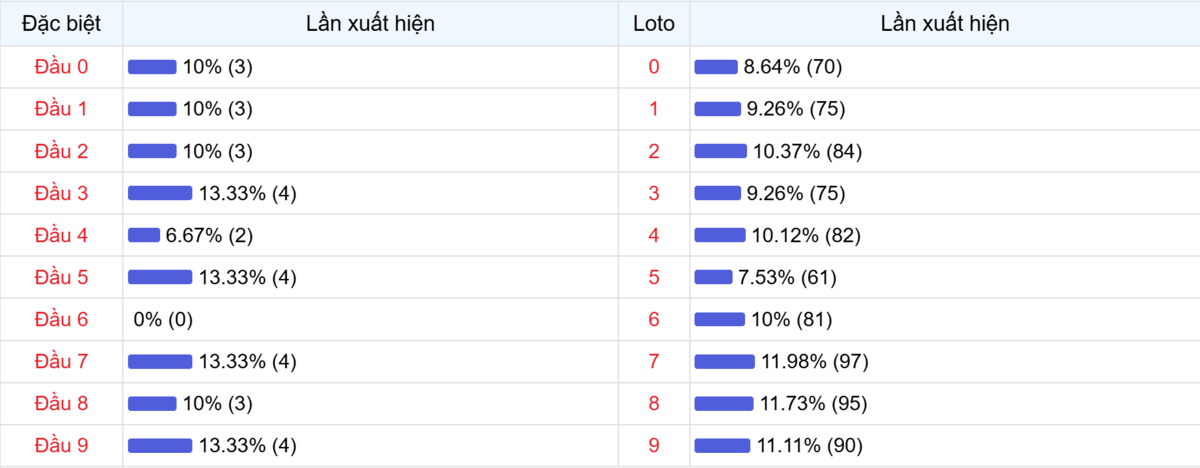Click the progress bar for Loto 9
The image size is (1200, 468).
click(722, 446)
